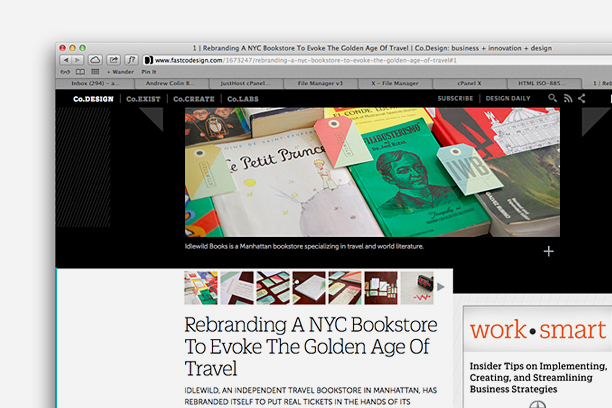Go to the Co.CREATE section

tap(195, 99)
